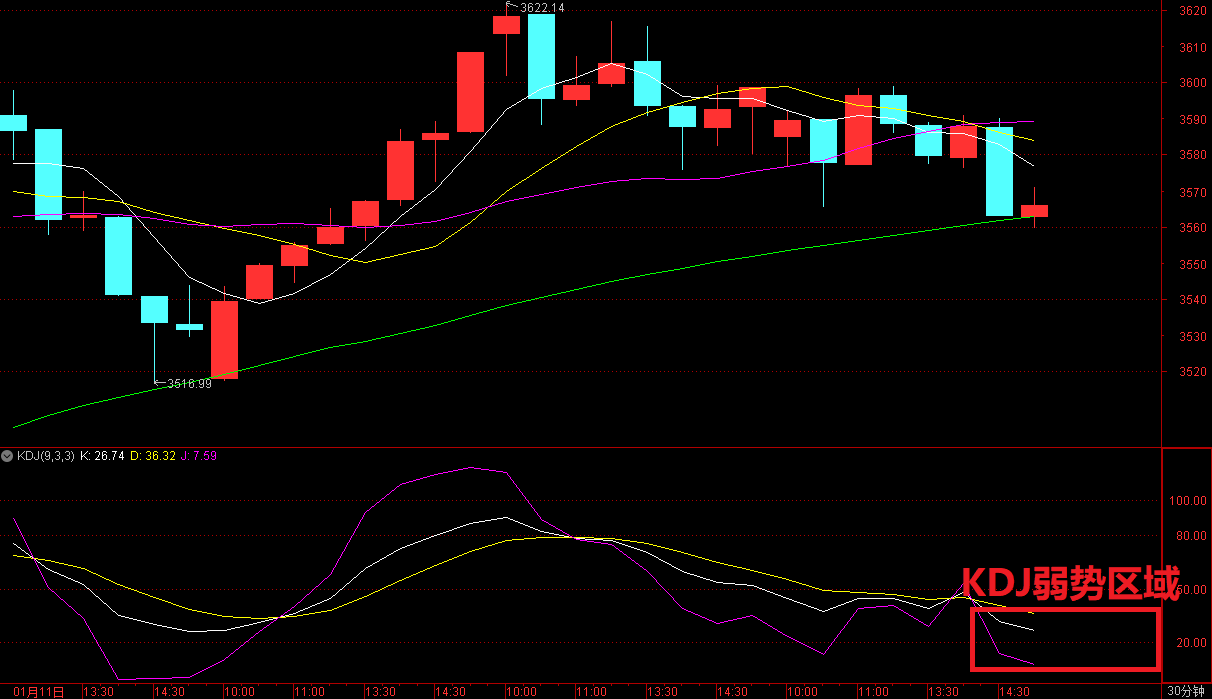The width and height of the screenshot is (1212, 699).
Task: Click the 3516.99 low price marker
Action: tap(189, 383)
